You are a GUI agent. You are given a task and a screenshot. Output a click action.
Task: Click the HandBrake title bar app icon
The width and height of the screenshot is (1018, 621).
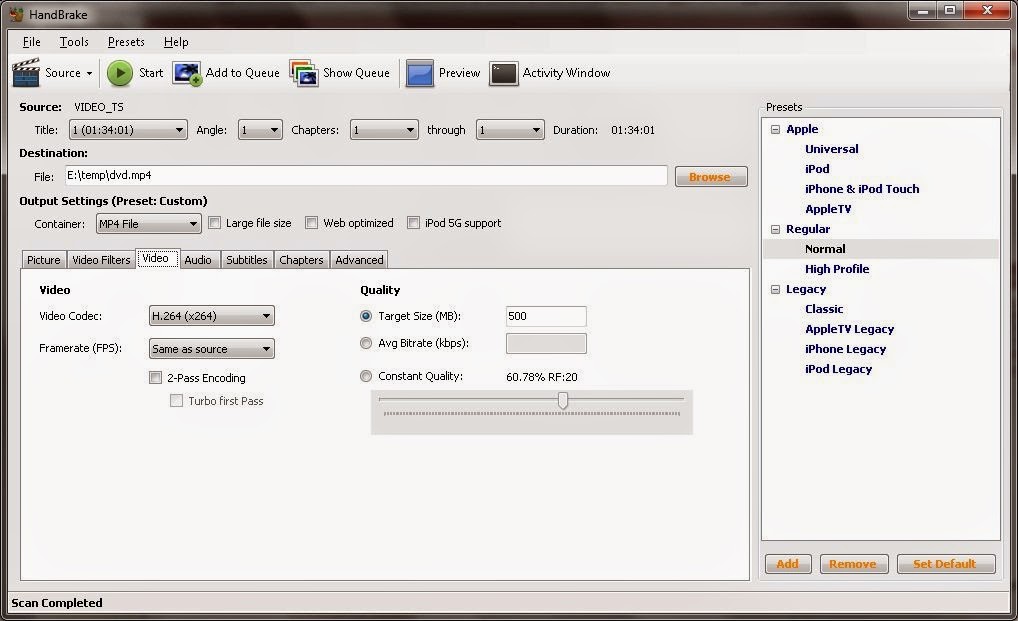[x=16, y=14]
